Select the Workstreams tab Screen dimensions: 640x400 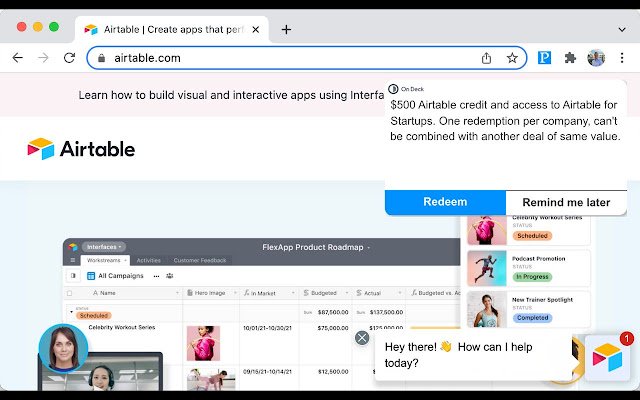pos(105,260)
